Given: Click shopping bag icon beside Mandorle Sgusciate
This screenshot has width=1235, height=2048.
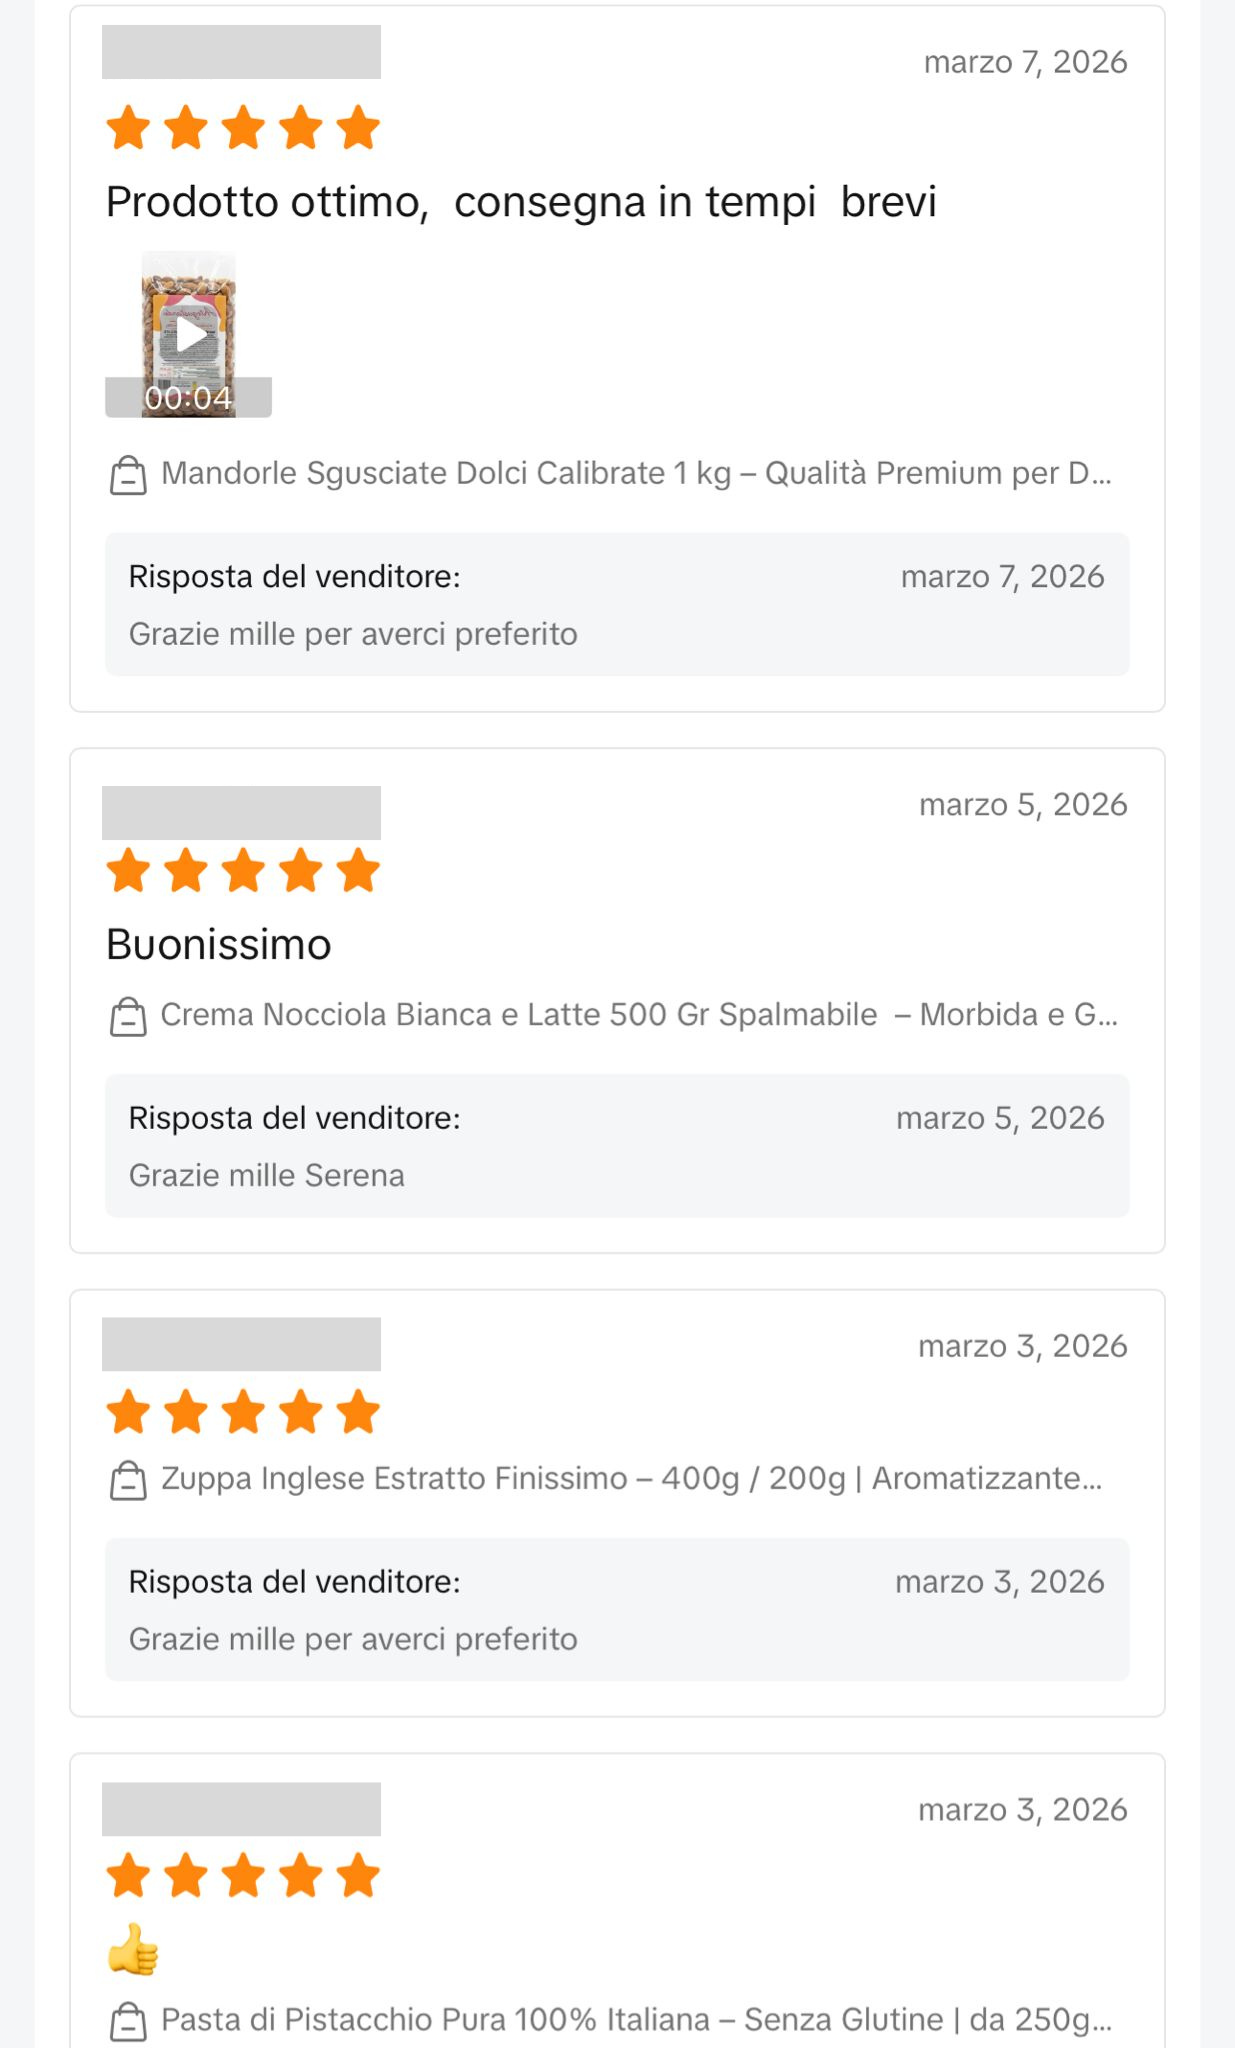Looking at the screenshot, I should coord(128,475).
